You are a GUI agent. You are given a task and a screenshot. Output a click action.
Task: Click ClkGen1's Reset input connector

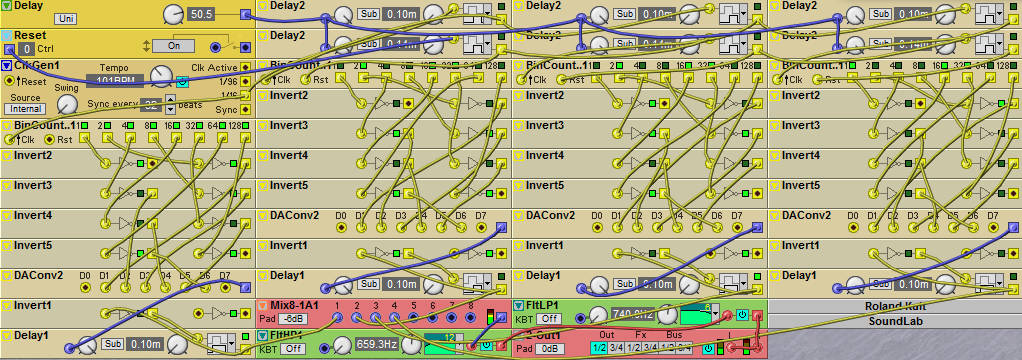pyautogui.click(x=9, y=81)
